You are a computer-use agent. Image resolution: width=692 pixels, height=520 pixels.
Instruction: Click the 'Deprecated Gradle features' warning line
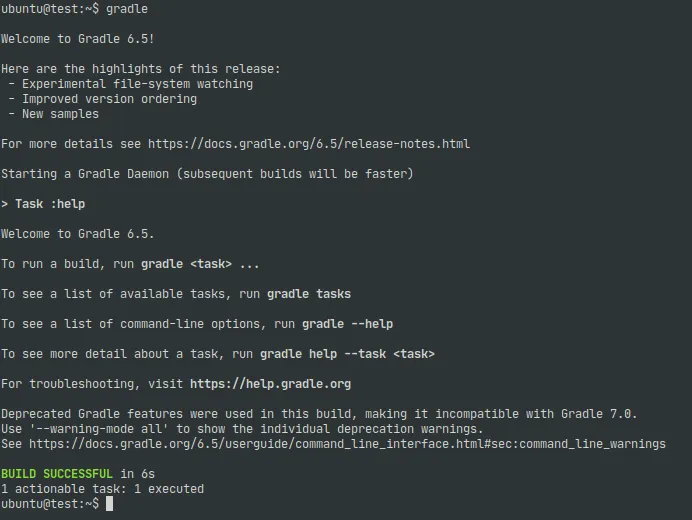pyautogui.click(x=319, y=414)
